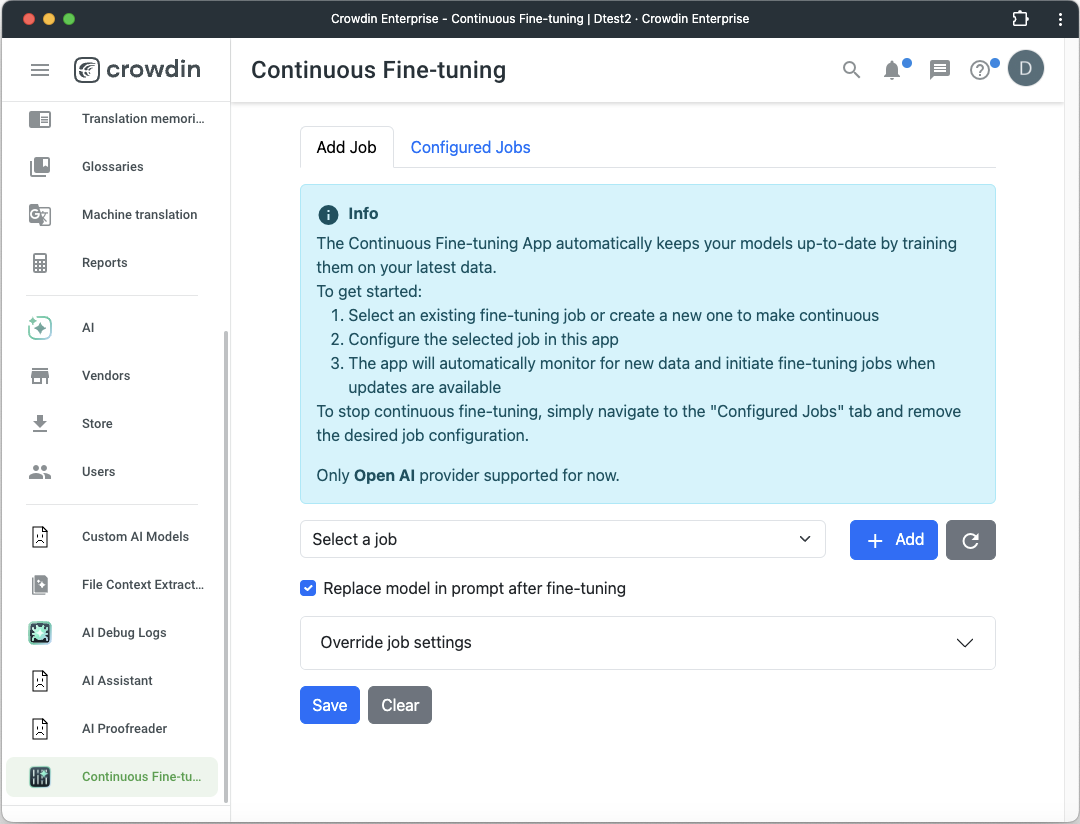The image size is (1080, 824).
Task: Select the Add Job tab
Action: (x=346, y=147)
